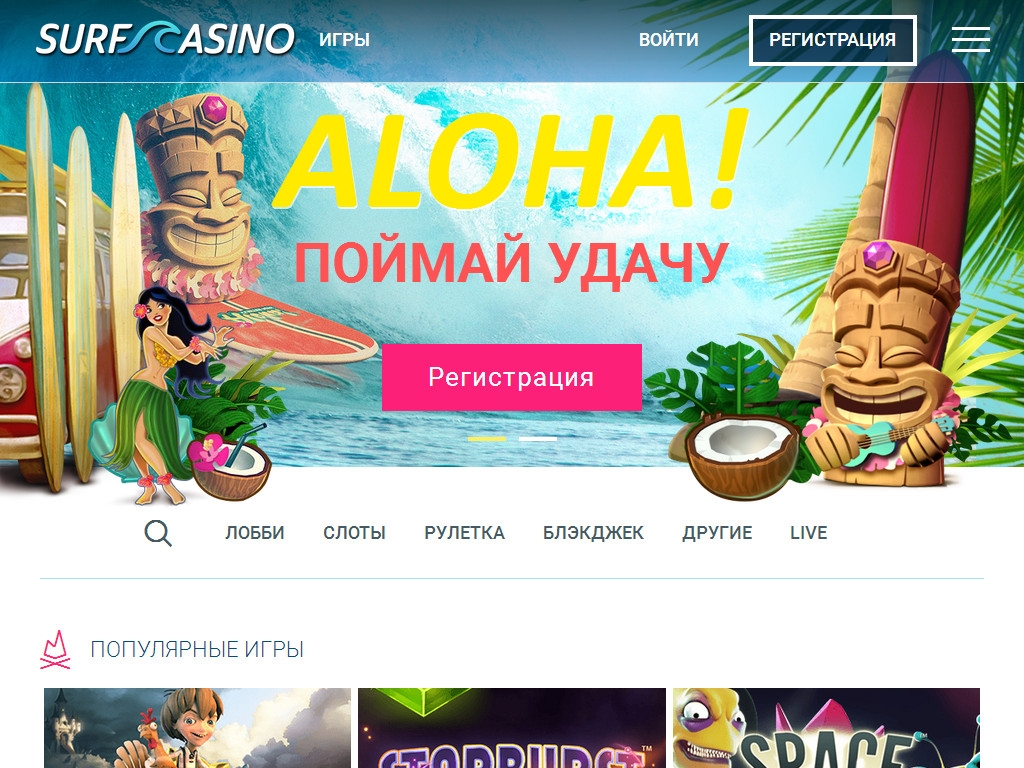This screenshot has height=768, width=1024.
Task: Select the LIVE games tab
Action: (808, 533)
